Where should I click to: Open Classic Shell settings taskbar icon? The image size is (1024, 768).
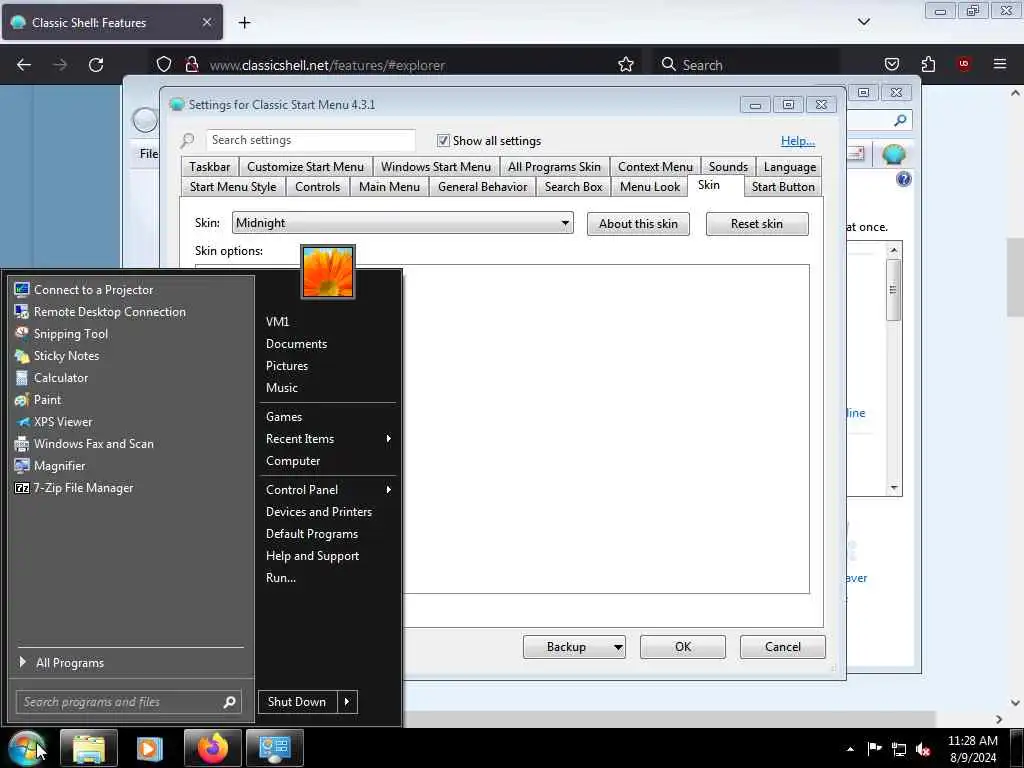[x=274, y=748]
